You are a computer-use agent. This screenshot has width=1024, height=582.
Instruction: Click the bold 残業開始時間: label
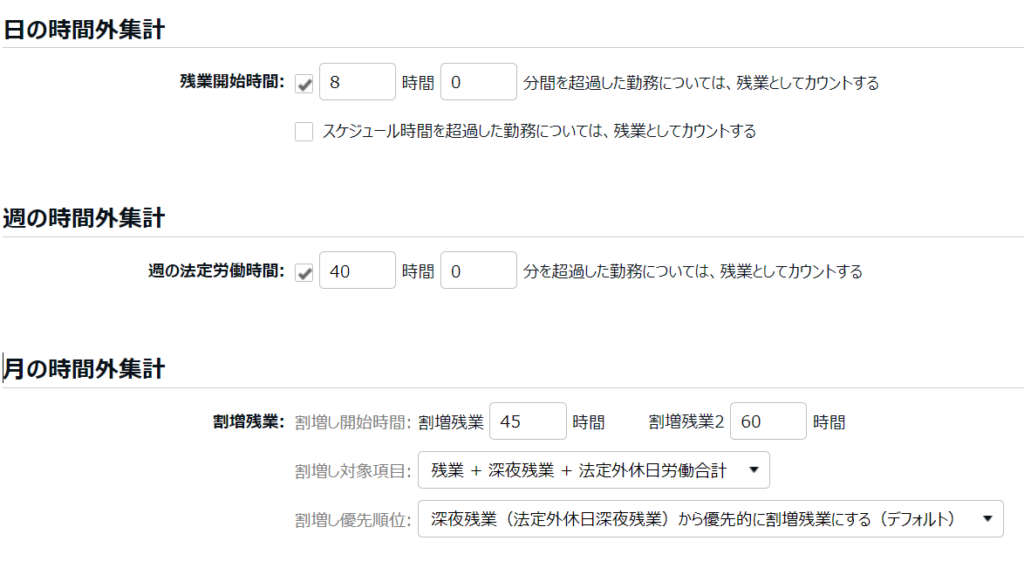(232, 83)
